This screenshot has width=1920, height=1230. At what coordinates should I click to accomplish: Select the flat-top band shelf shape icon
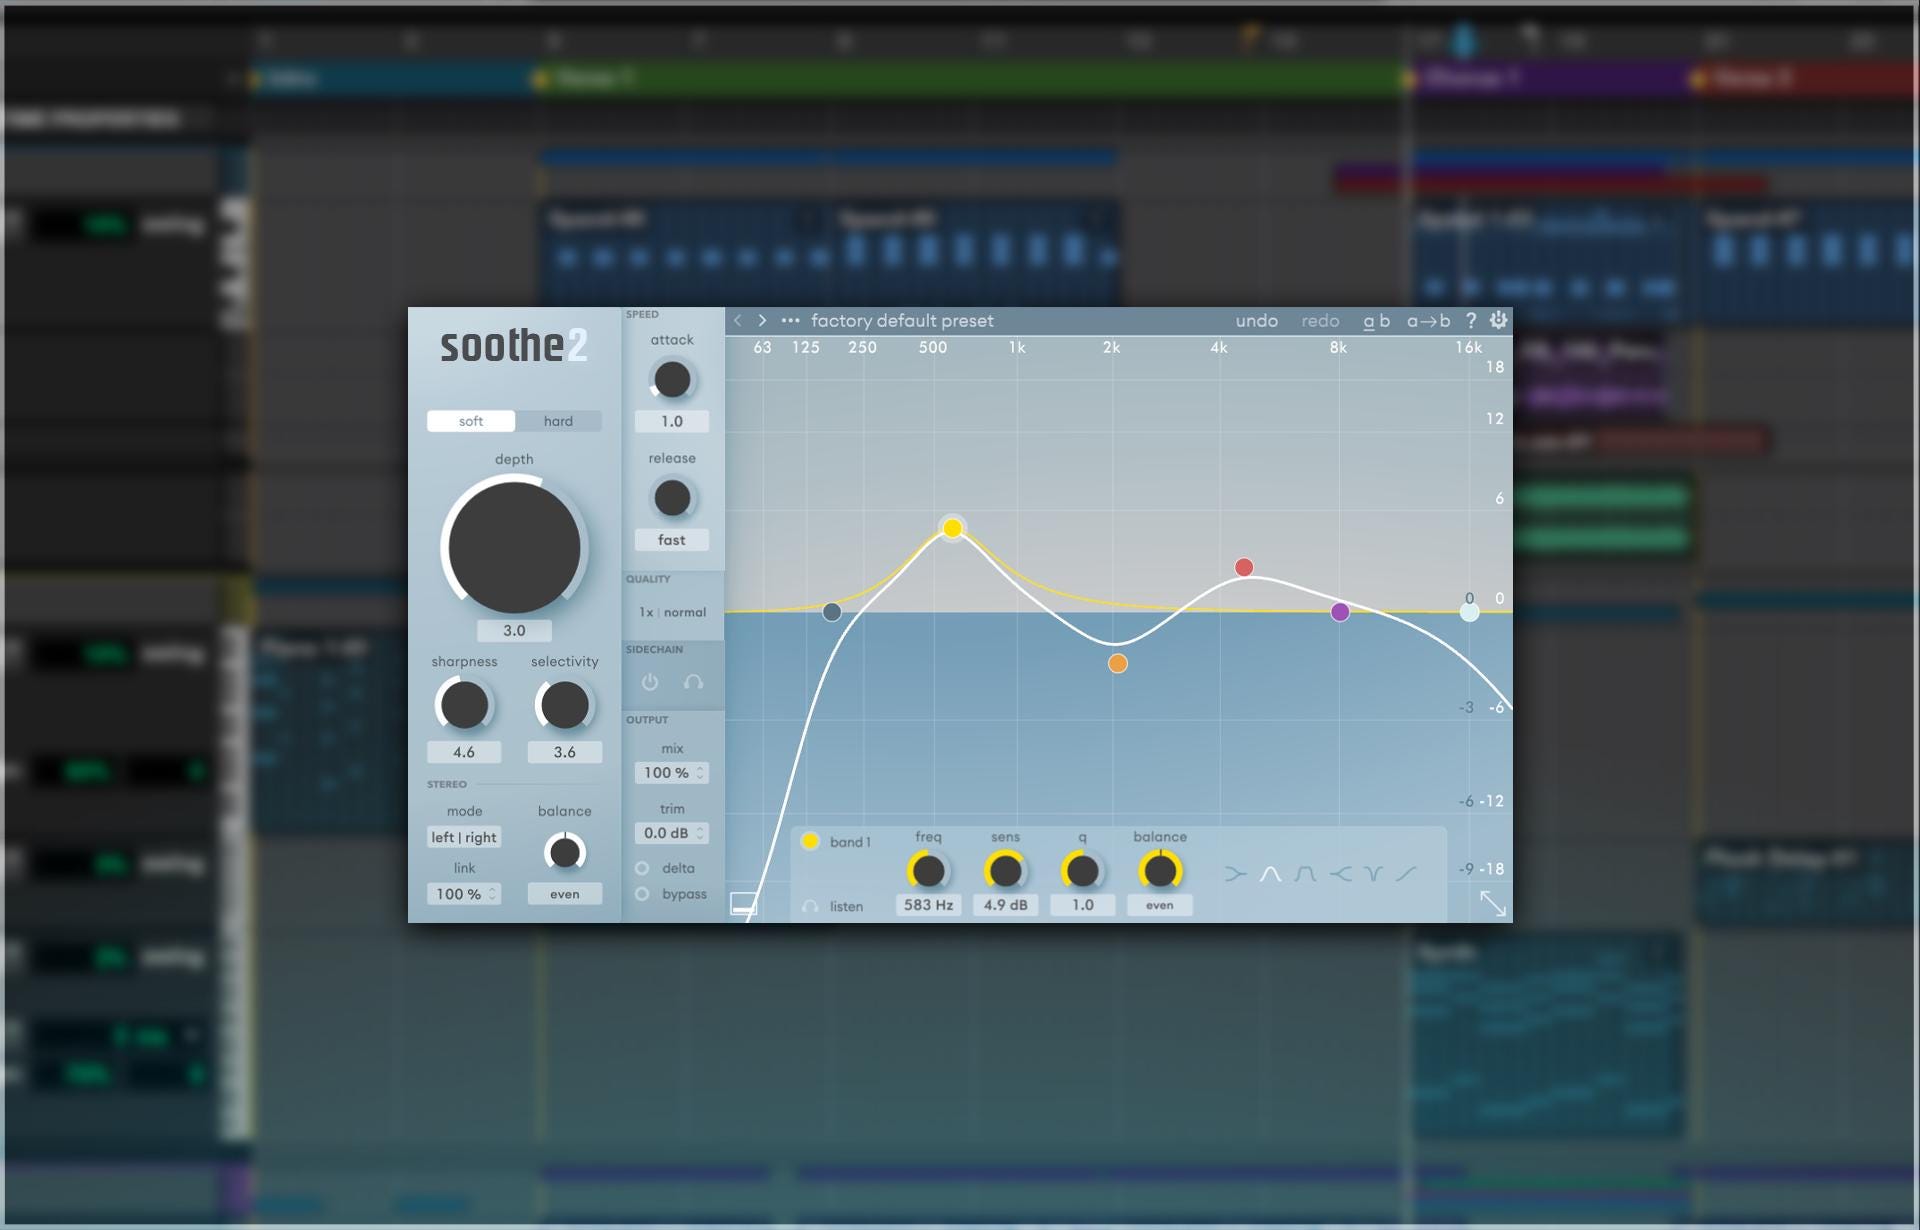click(x=1305, y=874)
